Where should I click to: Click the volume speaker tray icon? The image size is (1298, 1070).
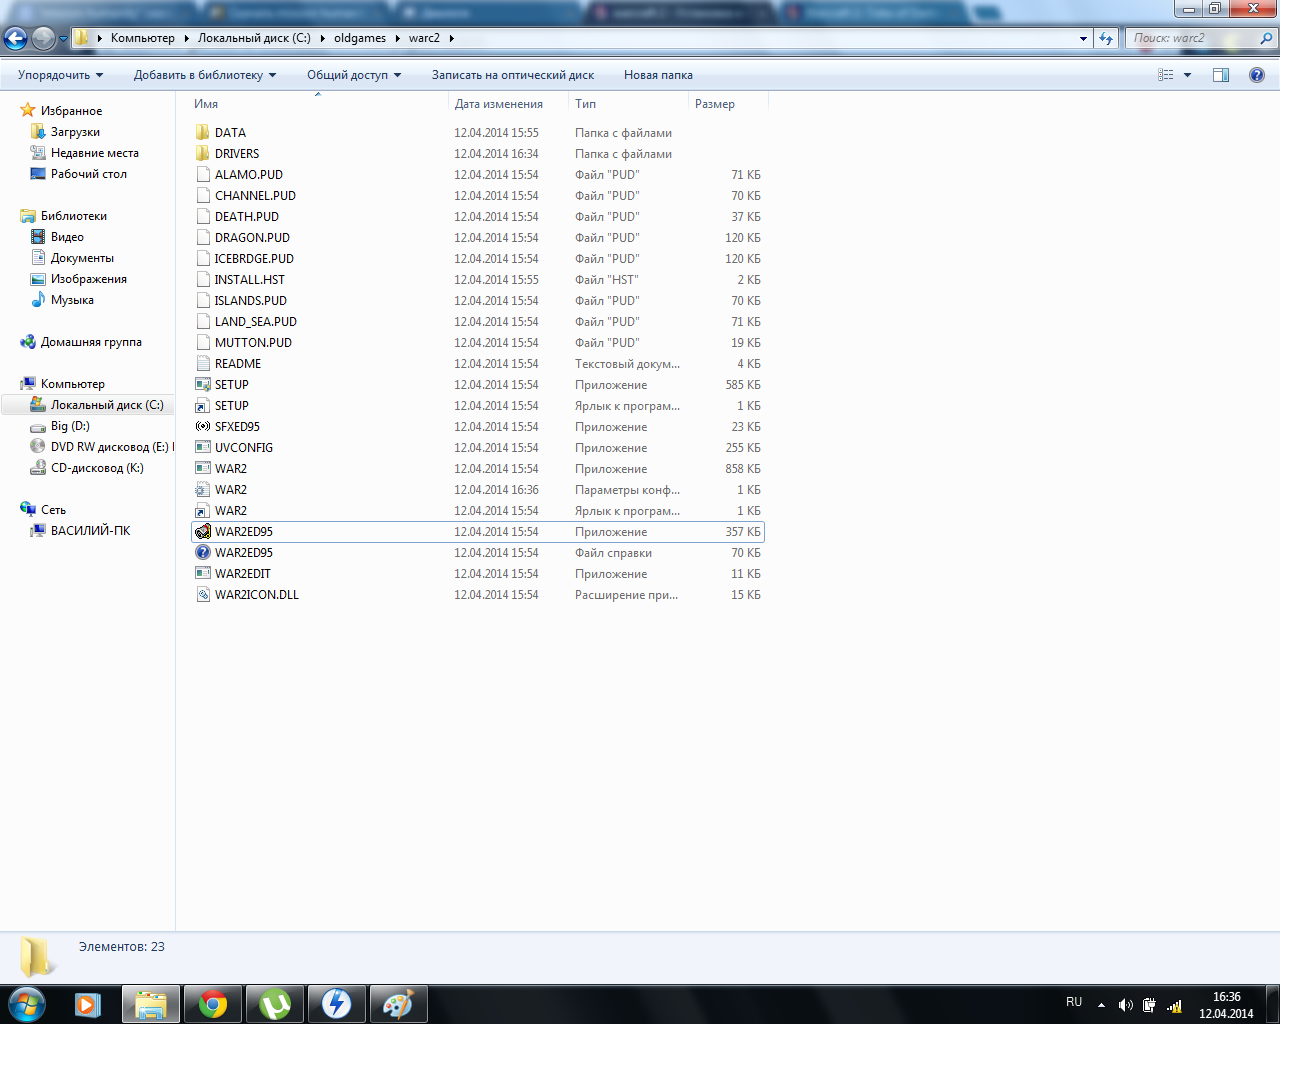[x=1126, y=1005]
